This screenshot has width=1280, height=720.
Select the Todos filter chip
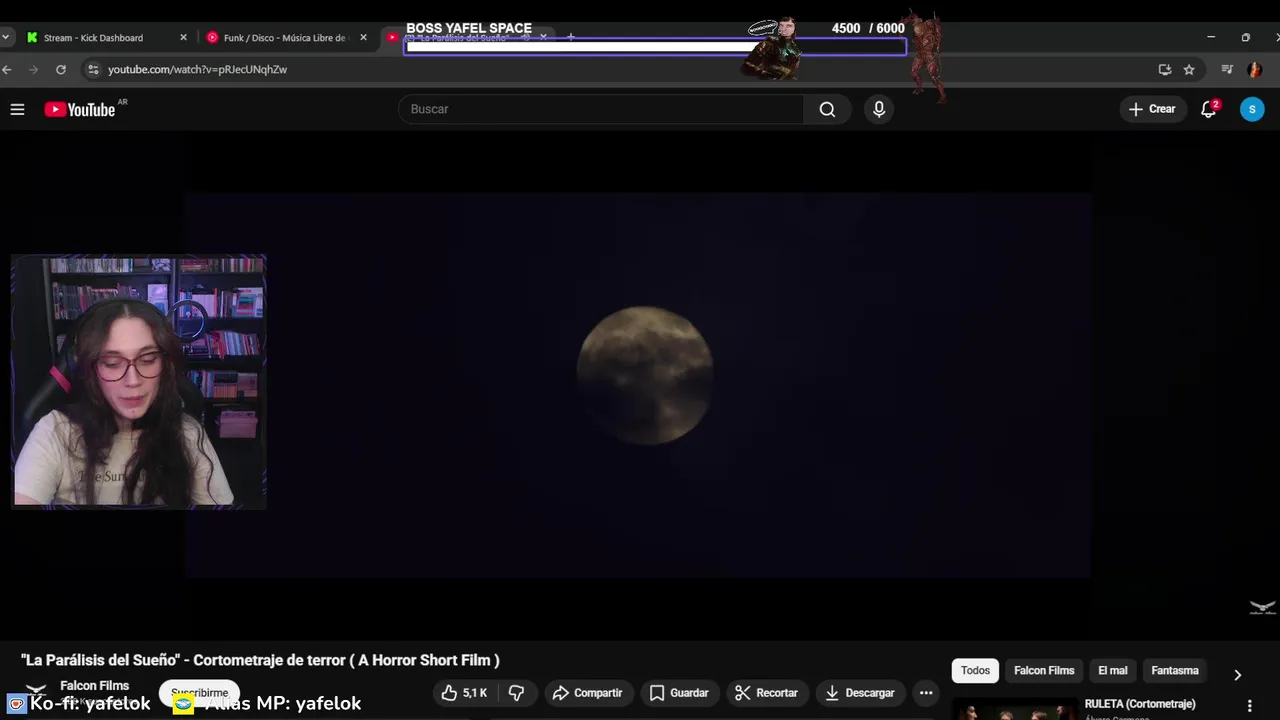click(975, 670)
